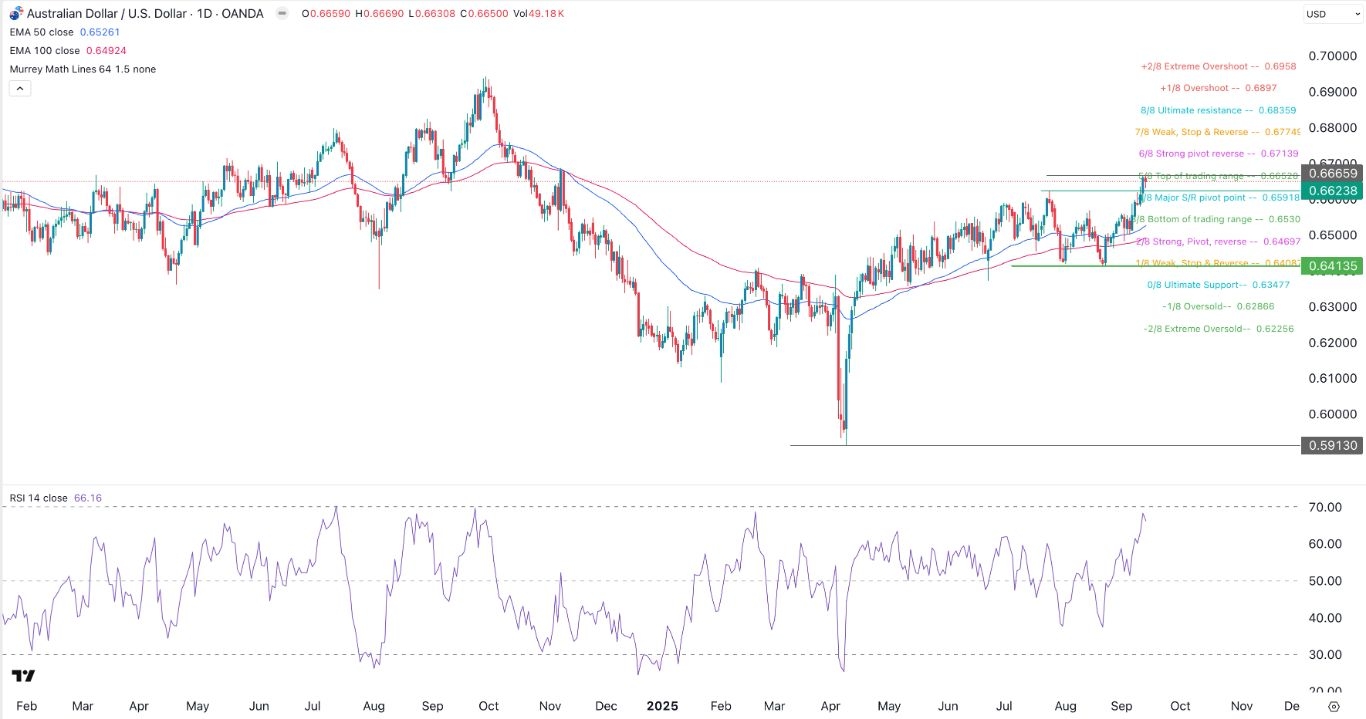Click the 0.59130 gray price tag
This screenshot has width=1366, height=719.
pos(1331,445)
